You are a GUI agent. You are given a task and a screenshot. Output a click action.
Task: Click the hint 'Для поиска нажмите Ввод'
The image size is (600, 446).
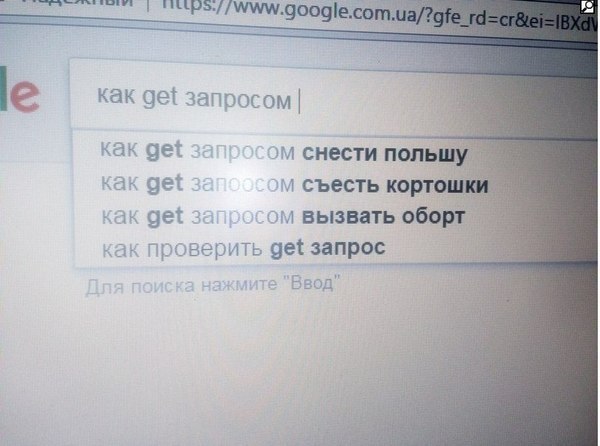213,285
